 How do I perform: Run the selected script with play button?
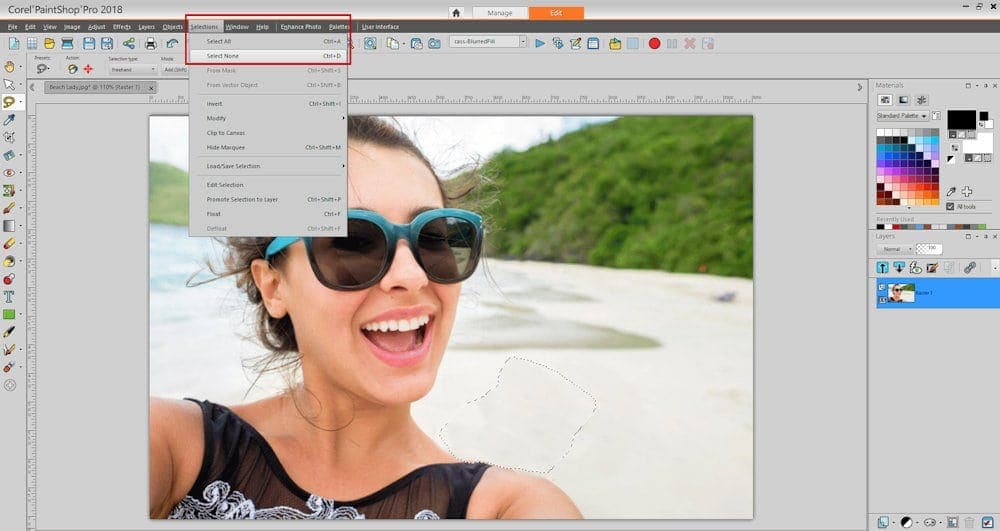[x=540, y=43]
